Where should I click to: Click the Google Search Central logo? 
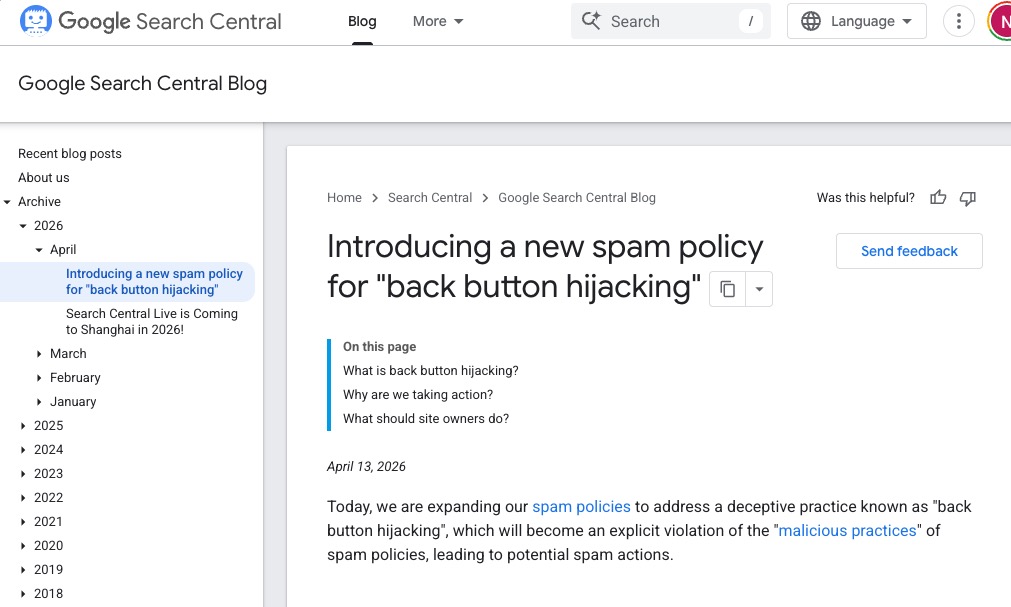[150, 21]
